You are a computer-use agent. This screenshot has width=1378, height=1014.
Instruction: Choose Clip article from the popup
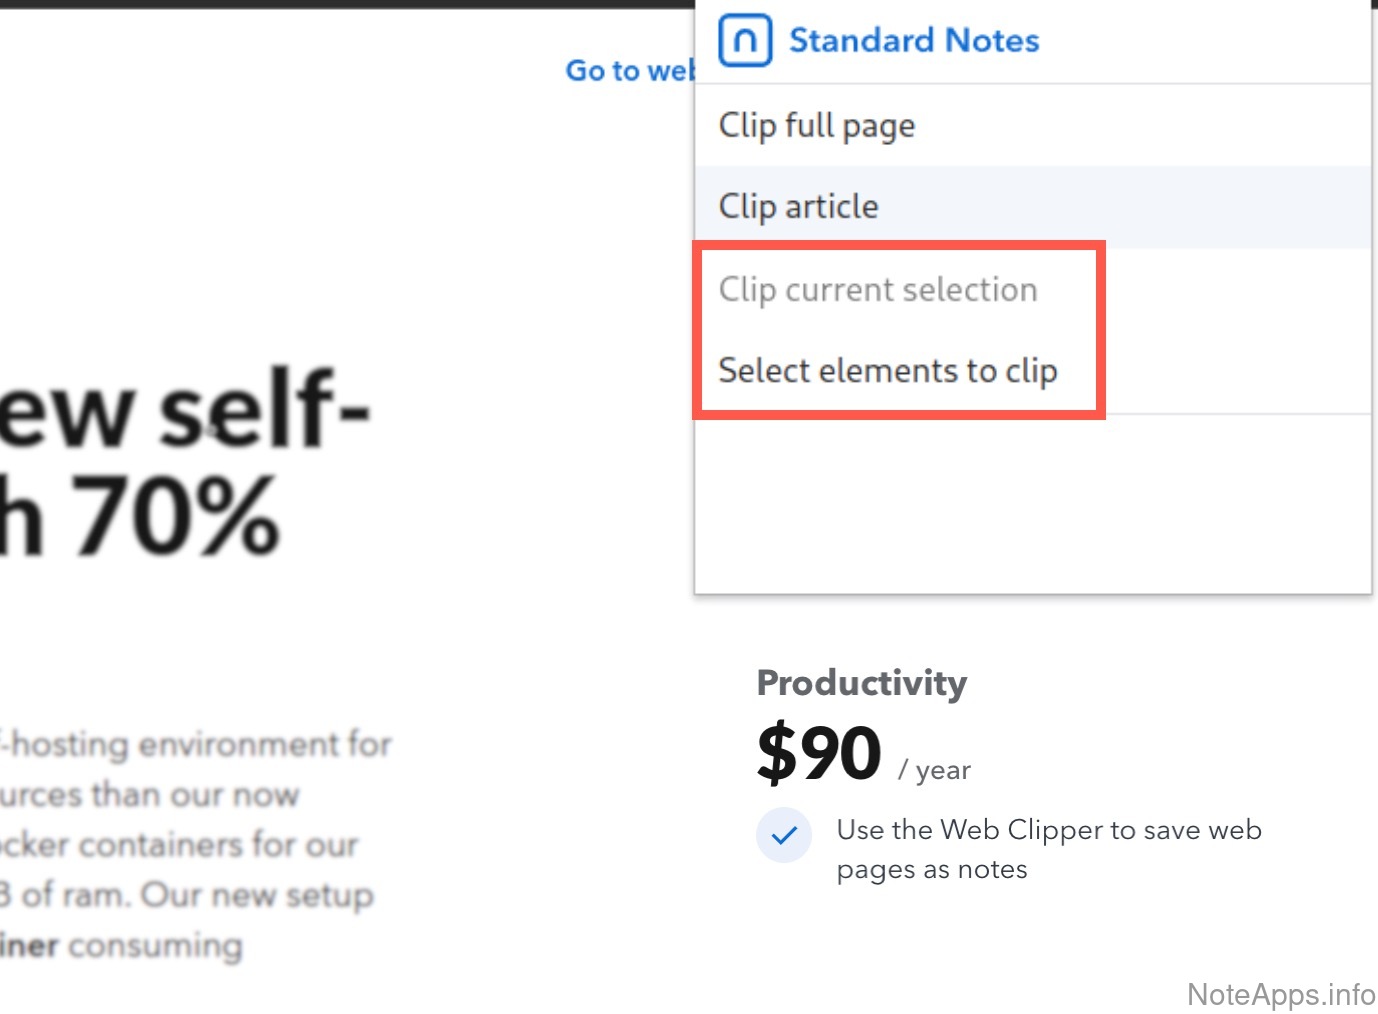pos(798,207)
